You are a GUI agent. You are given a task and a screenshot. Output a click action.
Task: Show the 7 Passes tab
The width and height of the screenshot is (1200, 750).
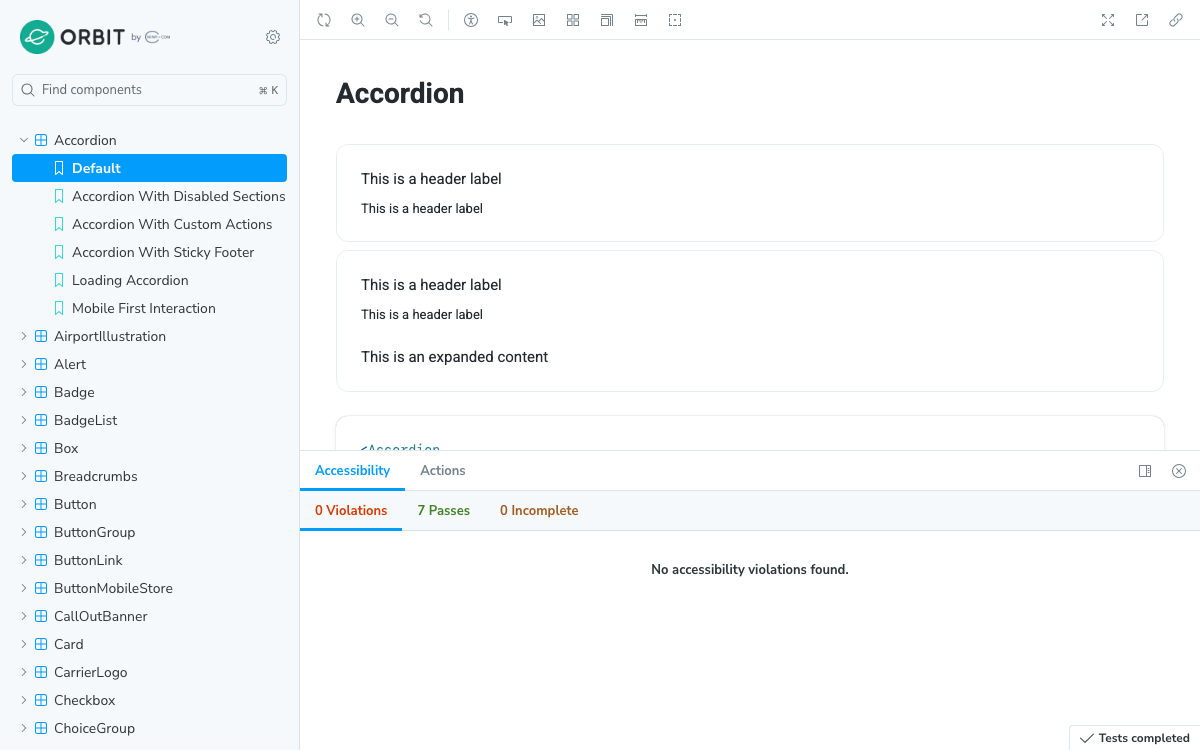pyautogui.click(x=444, y=511)
